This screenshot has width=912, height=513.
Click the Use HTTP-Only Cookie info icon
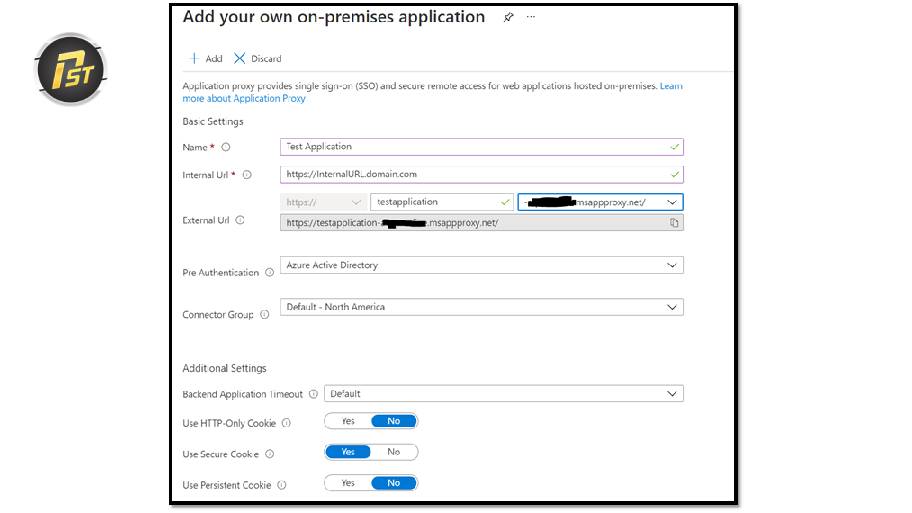pyautogui.click(x=286, y=423)
